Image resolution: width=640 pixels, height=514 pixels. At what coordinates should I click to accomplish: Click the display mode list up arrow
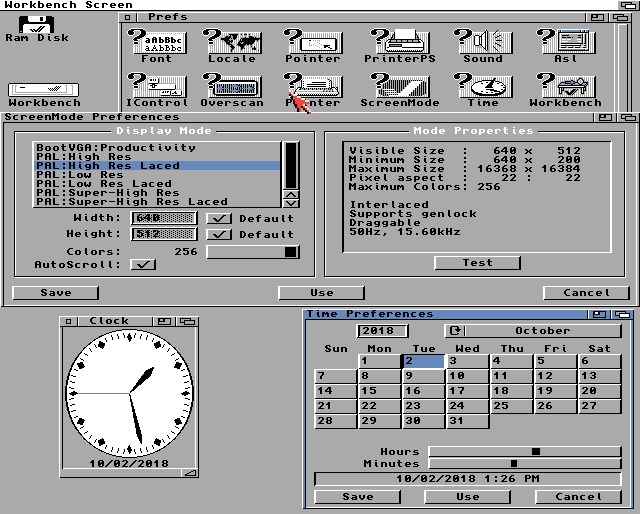[x=291, y=192]
